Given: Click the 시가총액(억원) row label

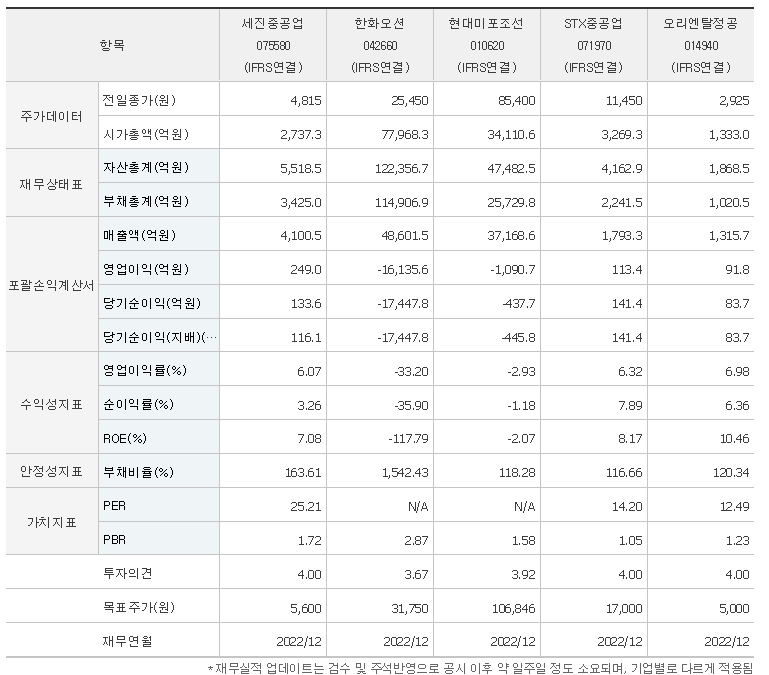Looking at the screenshot, I should [x=146, y=134].
